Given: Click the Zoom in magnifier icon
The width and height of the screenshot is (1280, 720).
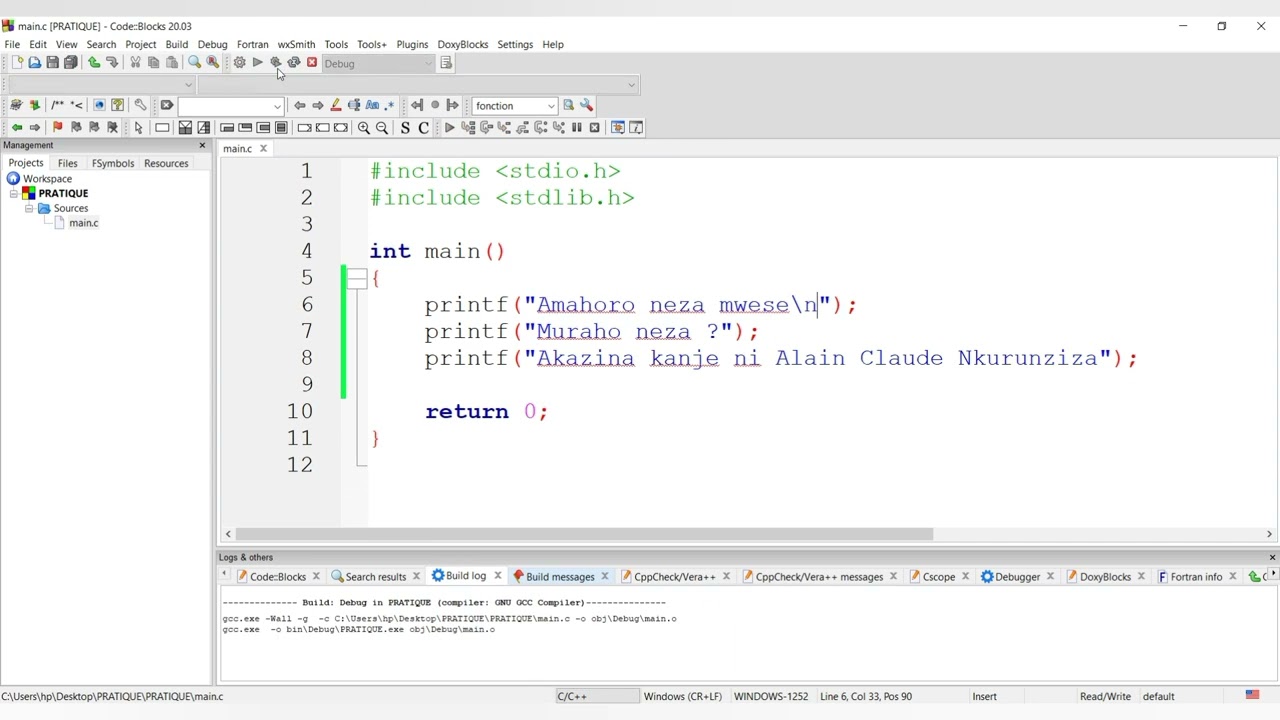Looking at the screenshot, I should tap(364, 127).
